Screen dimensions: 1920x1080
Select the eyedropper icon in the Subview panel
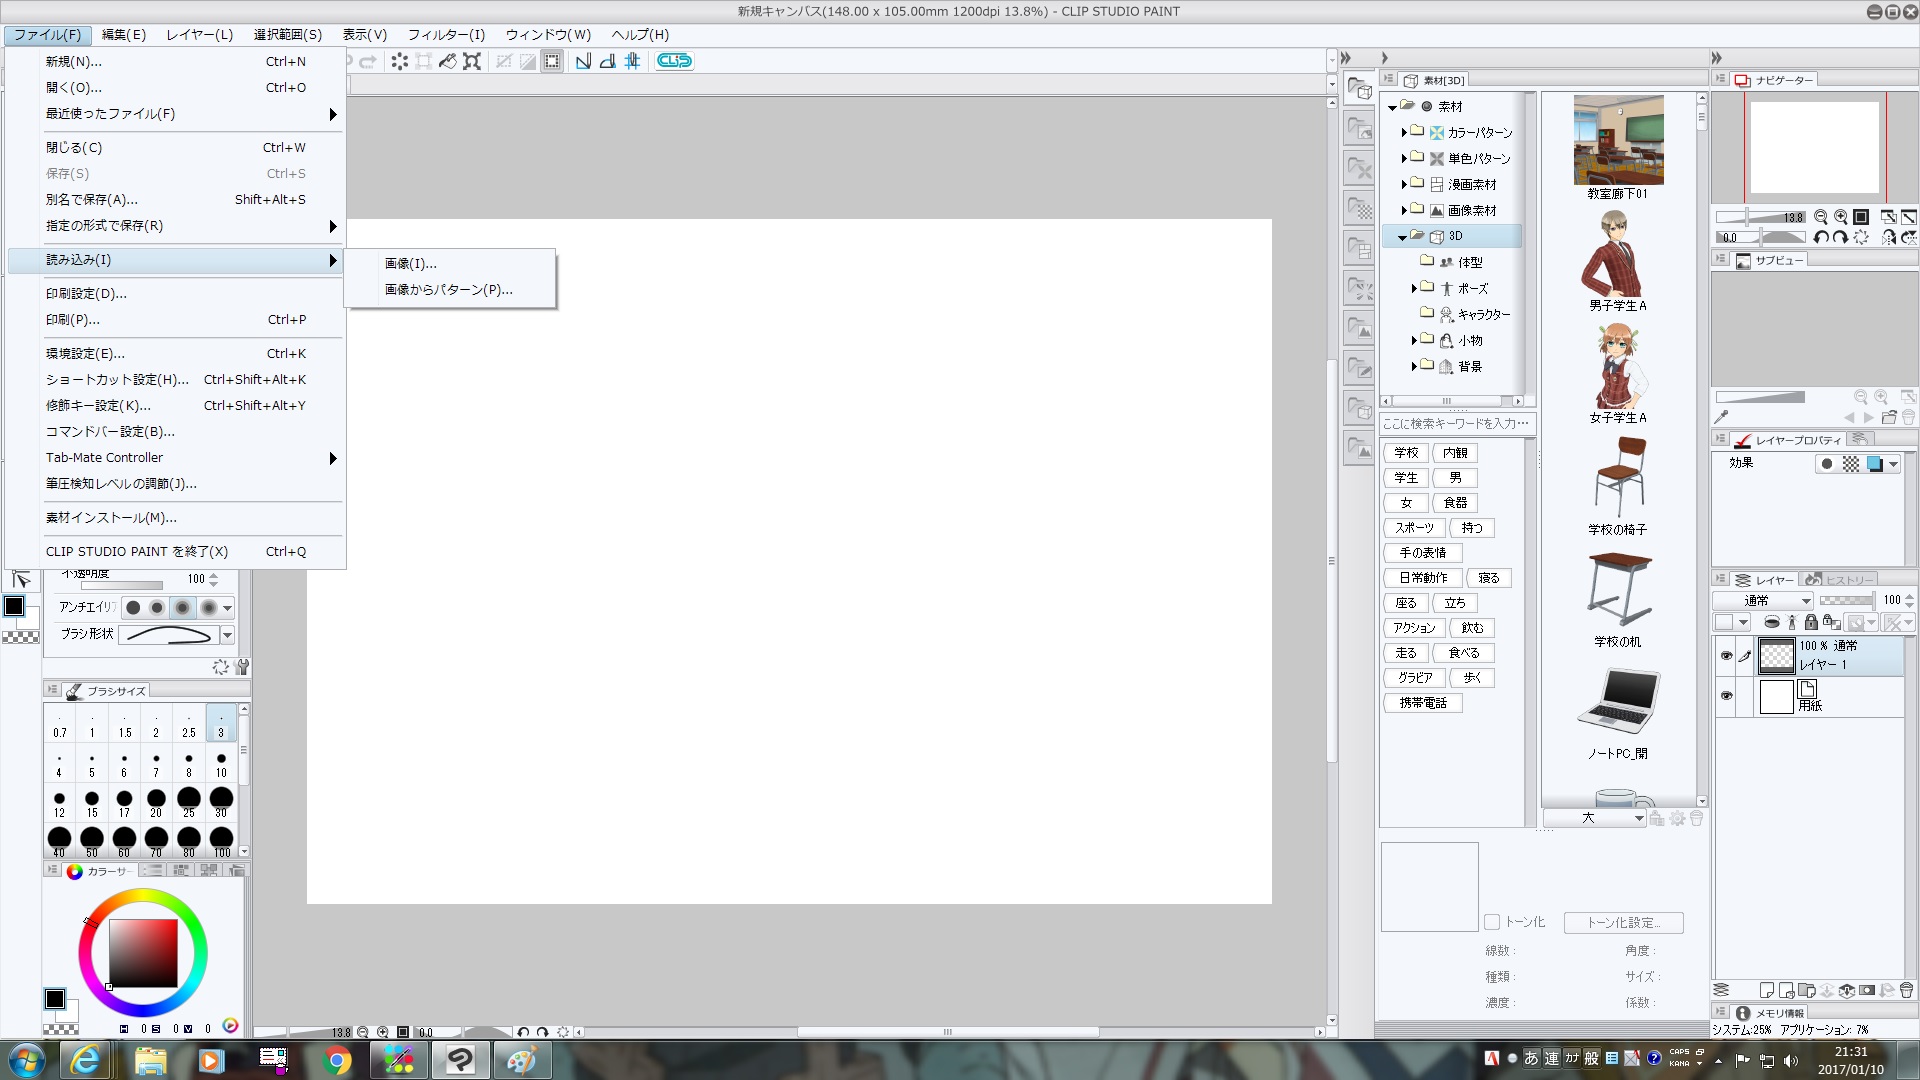point(1723,417)
